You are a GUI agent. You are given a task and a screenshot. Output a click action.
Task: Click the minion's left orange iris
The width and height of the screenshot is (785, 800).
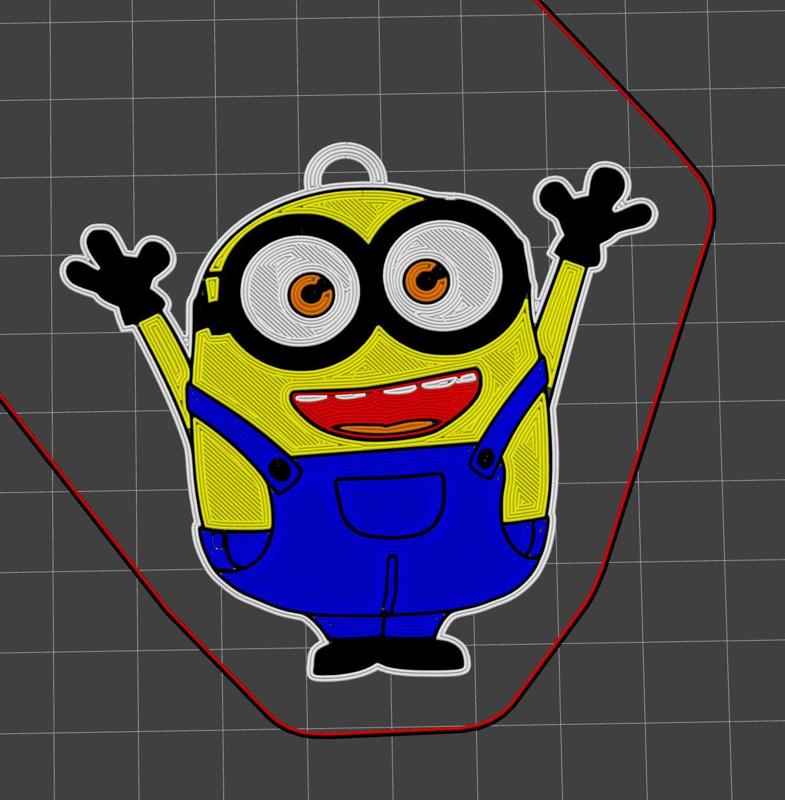[311, 295]
